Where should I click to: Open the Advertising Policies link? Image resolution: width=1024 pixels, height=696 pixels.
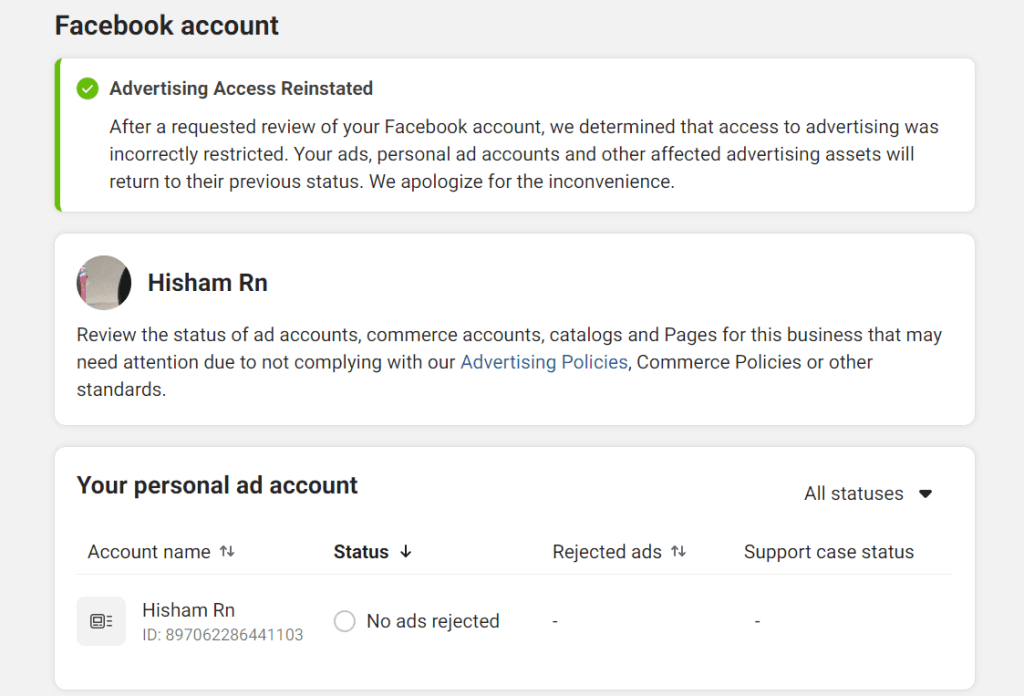coord(543,361)
